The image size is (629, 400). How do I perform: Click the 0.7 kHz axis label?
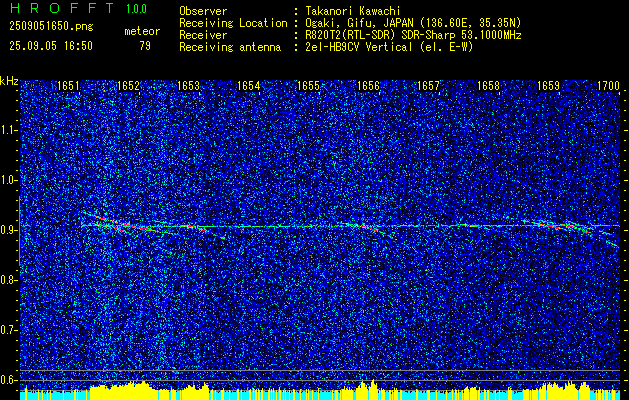pyautogui.click(x=8, y=330)
